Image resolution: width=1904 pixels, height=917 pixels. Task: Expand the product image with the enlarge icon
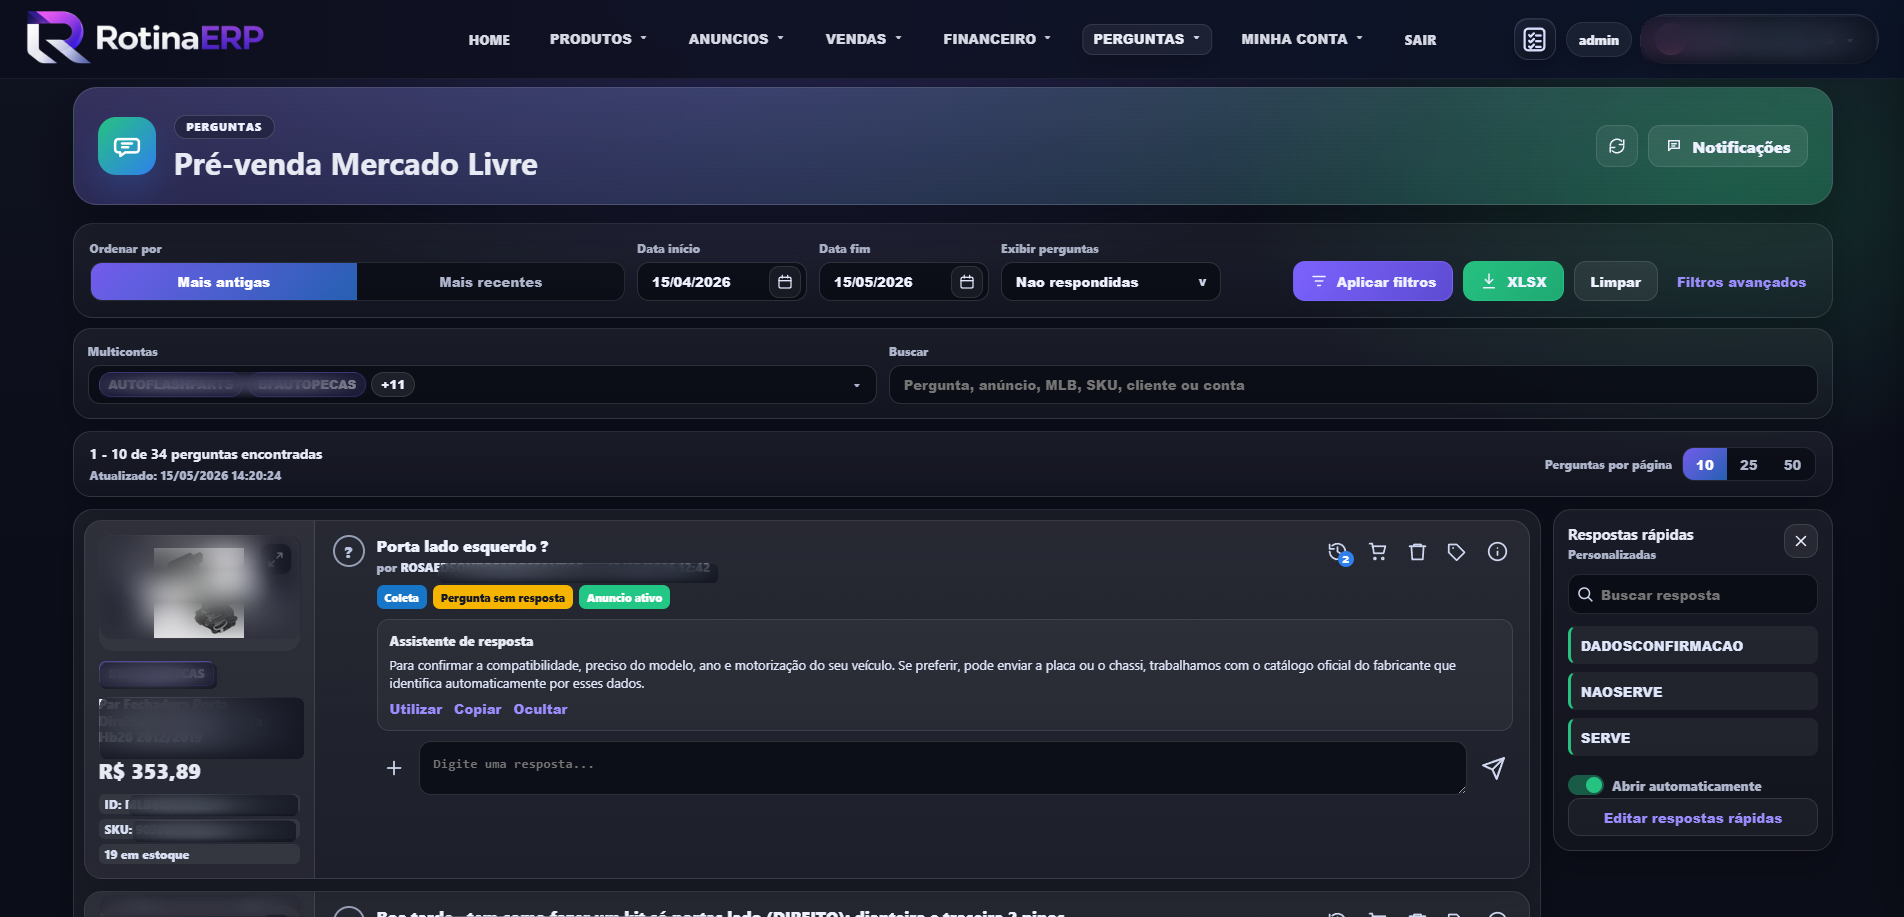point(276,559)
